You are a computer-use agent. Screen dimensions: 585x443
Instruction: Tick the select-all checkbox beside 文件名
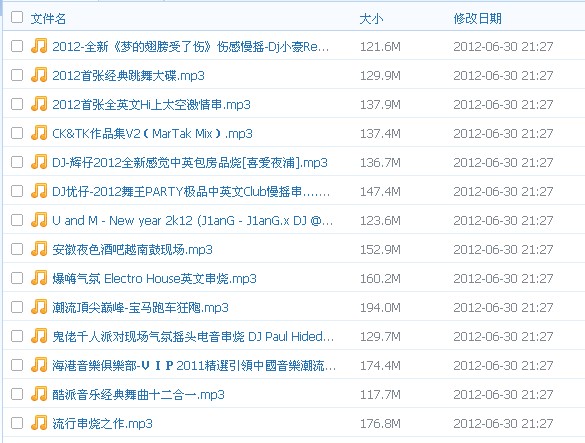click(x=17, y=17)
